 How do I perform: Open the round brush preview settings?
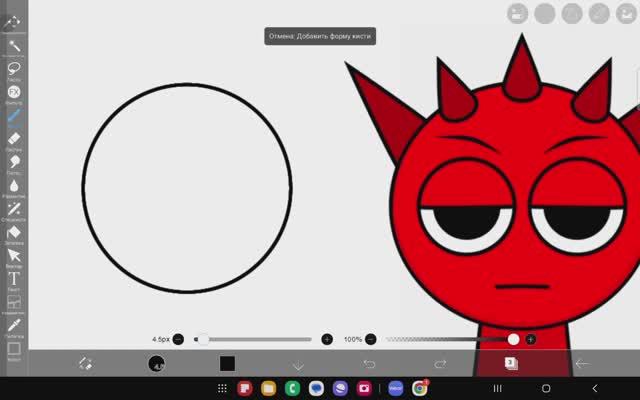coord(156,363)
